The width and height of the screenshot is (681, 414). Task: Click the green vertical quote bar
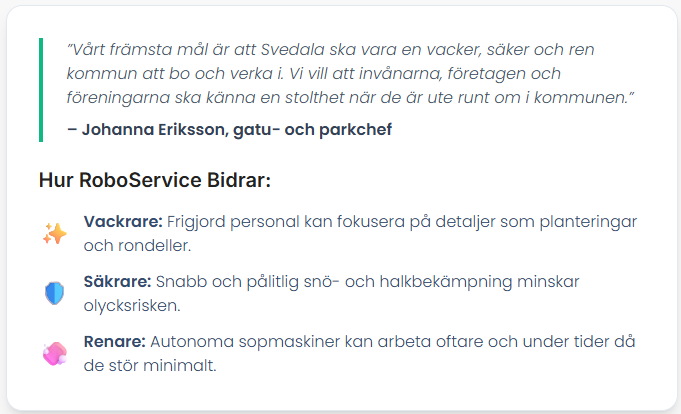pyautogui.click(x=41, y=90)
